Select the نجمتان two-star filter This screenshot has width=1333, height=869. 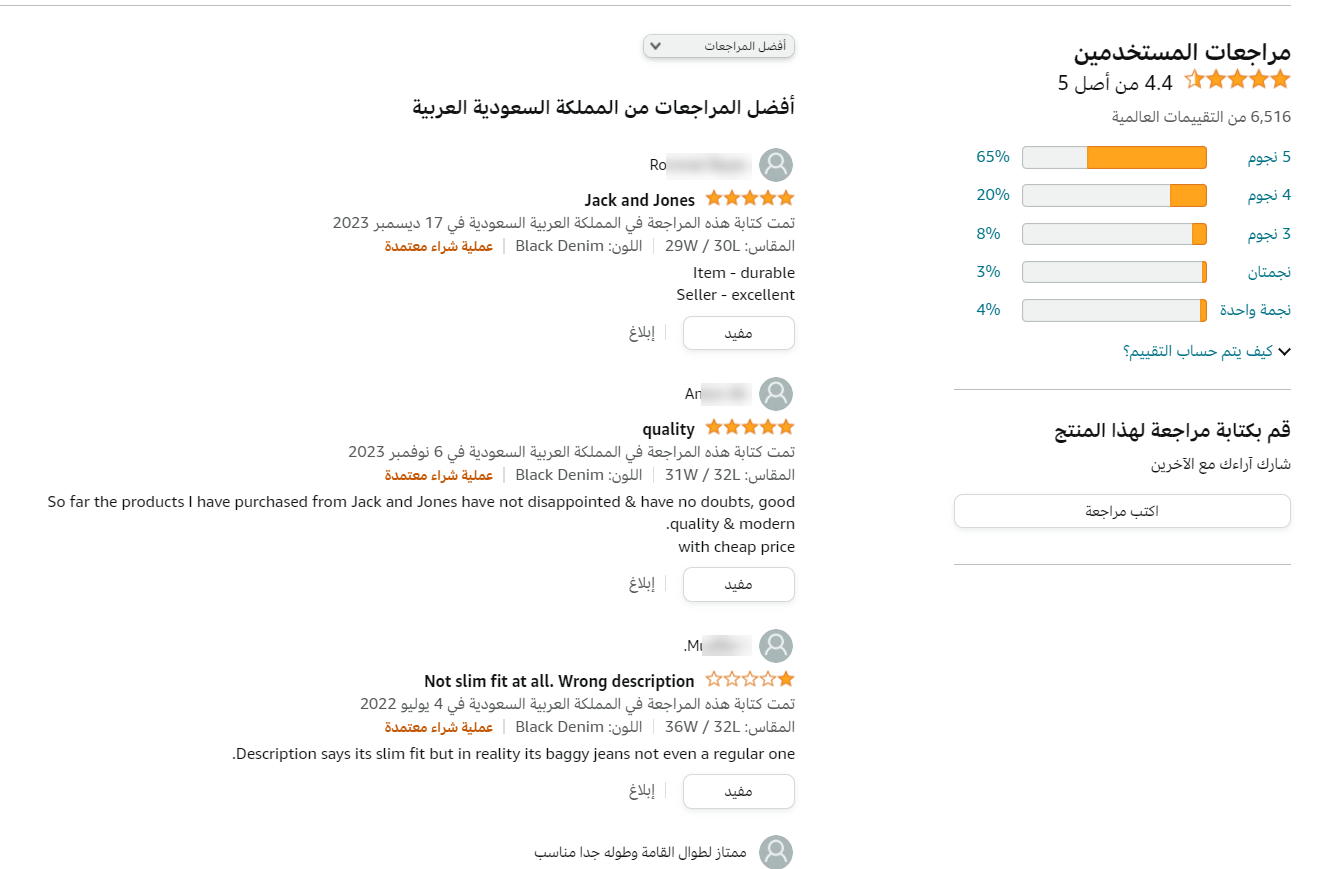[1268, 272]
